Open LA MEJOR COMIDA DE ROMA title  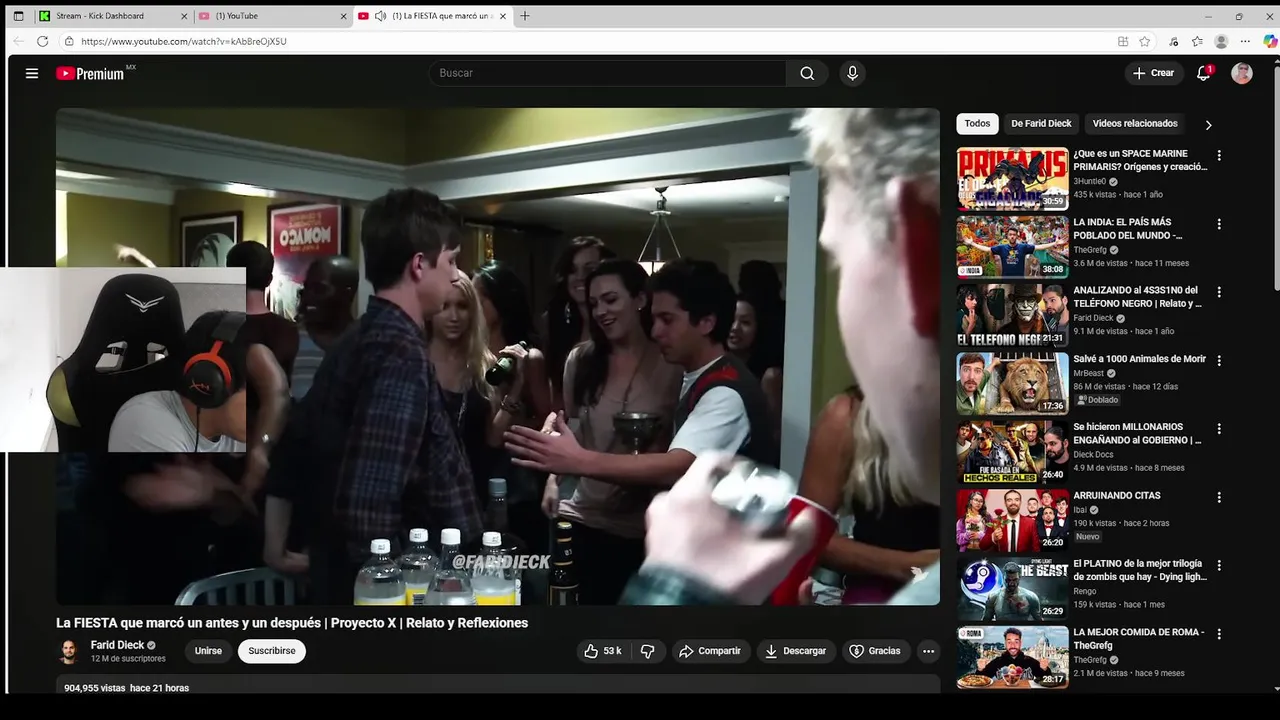point(1139,639)
